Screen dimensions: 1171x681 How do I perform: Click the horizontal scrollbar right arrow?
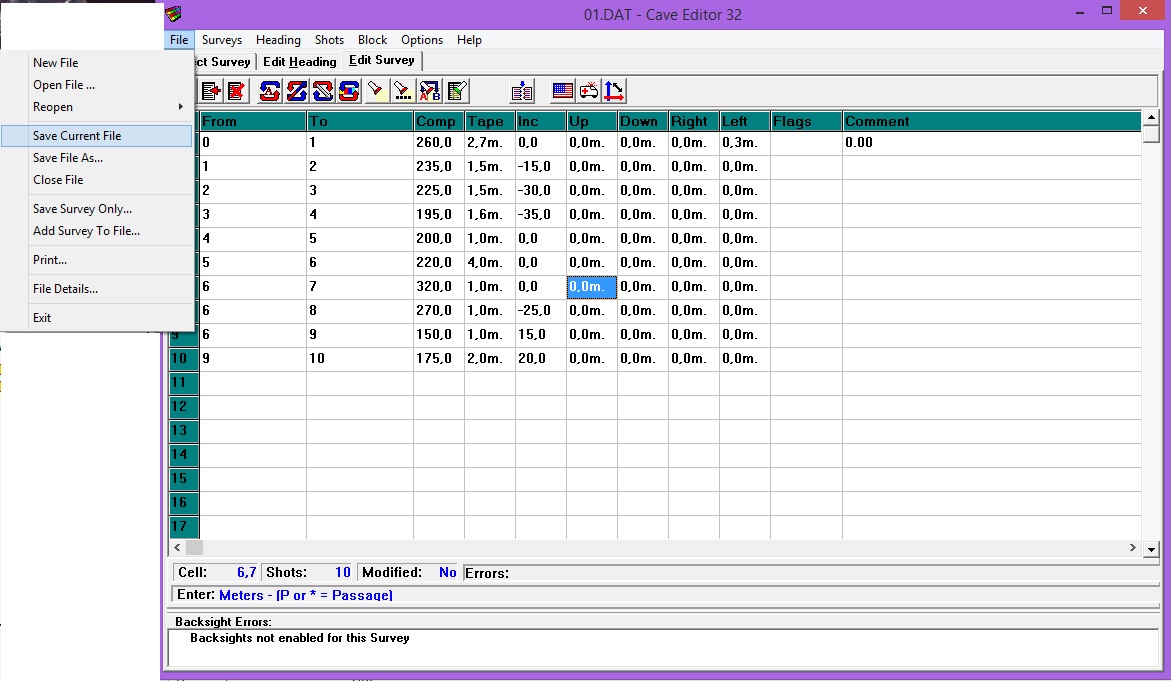1133,548
